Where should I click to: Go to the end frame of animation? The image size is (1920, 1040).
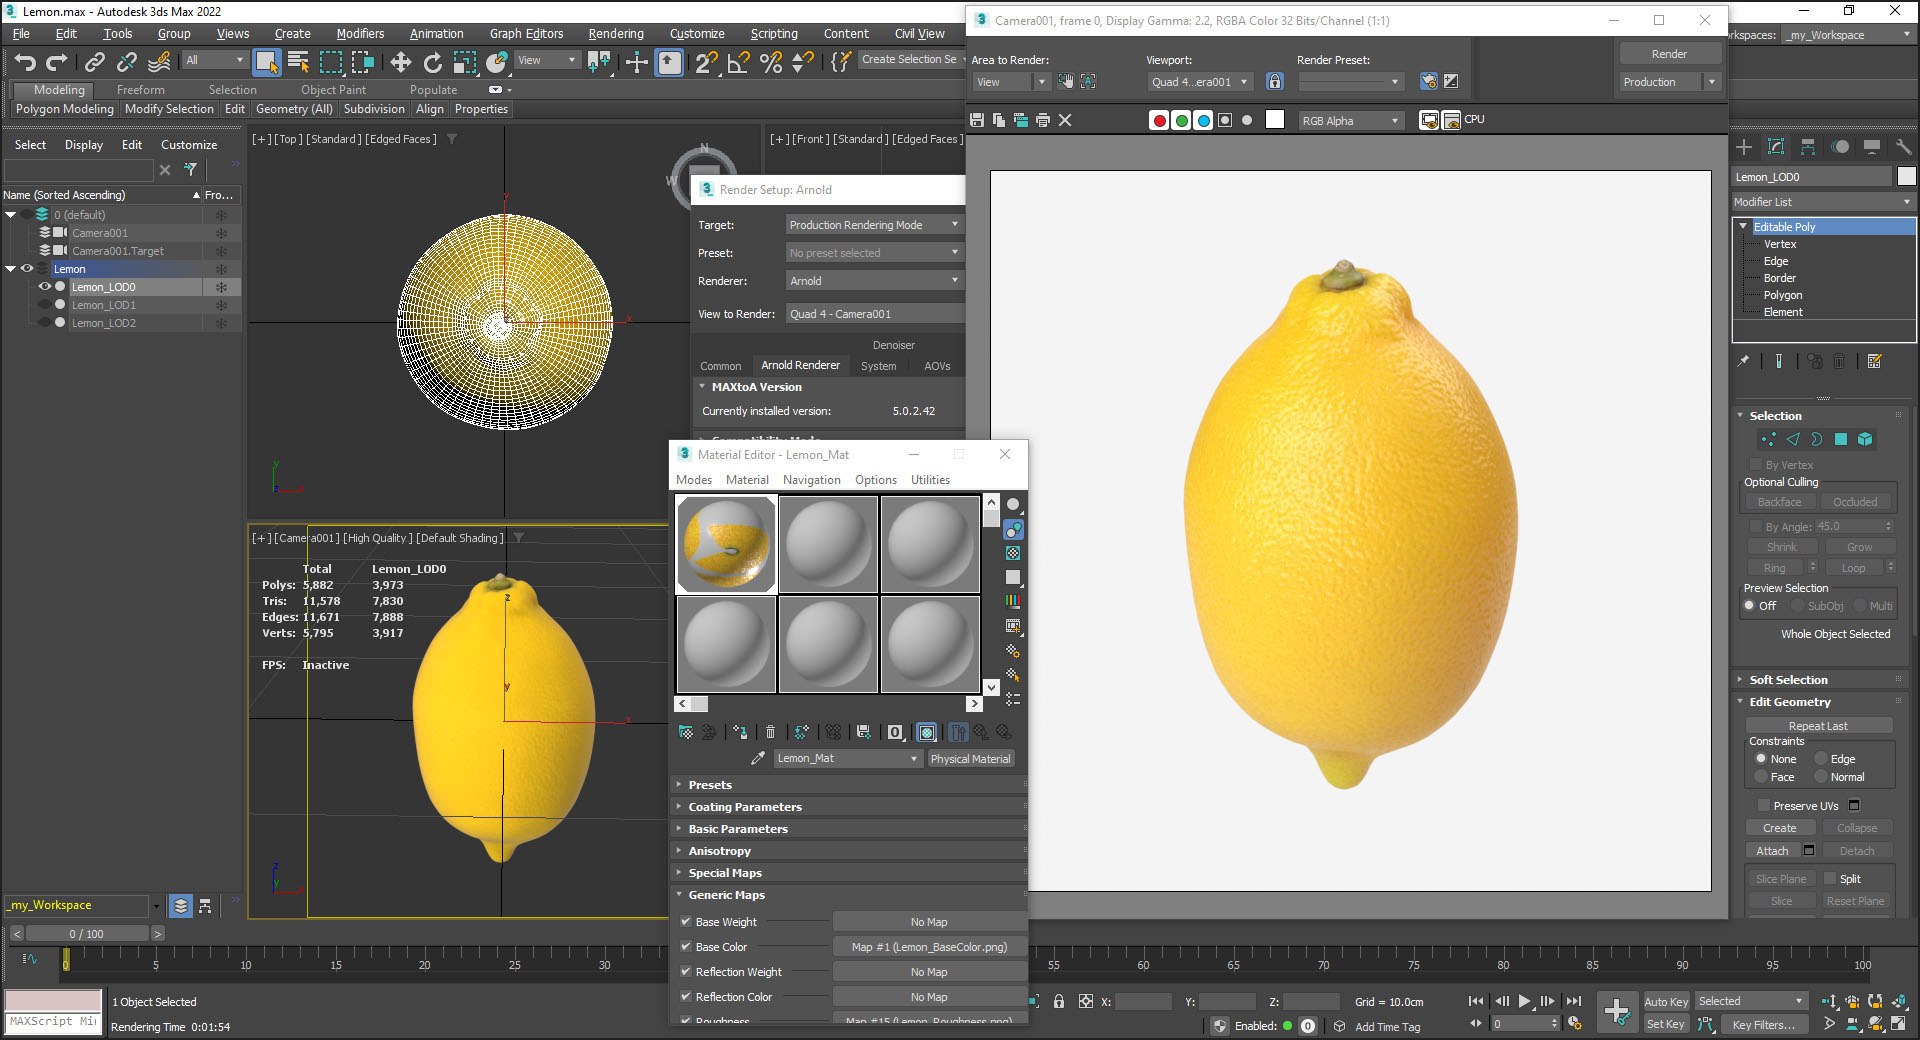[x=1573, y=1001]
